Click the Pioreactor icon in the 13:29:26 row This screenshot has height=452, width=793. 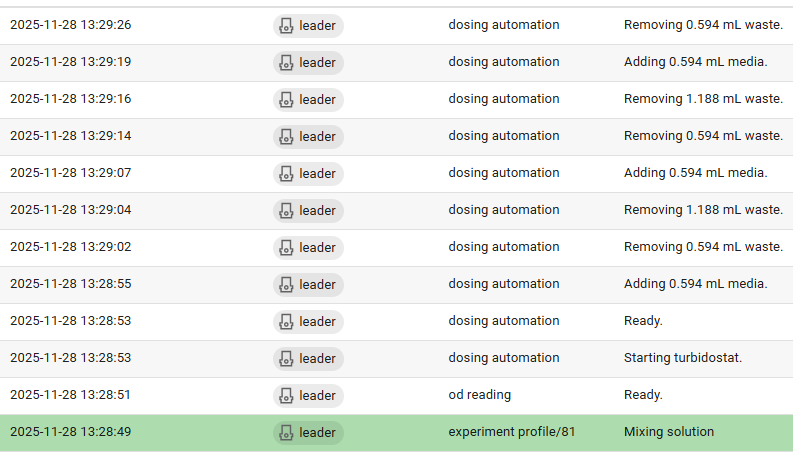[286, 25]
